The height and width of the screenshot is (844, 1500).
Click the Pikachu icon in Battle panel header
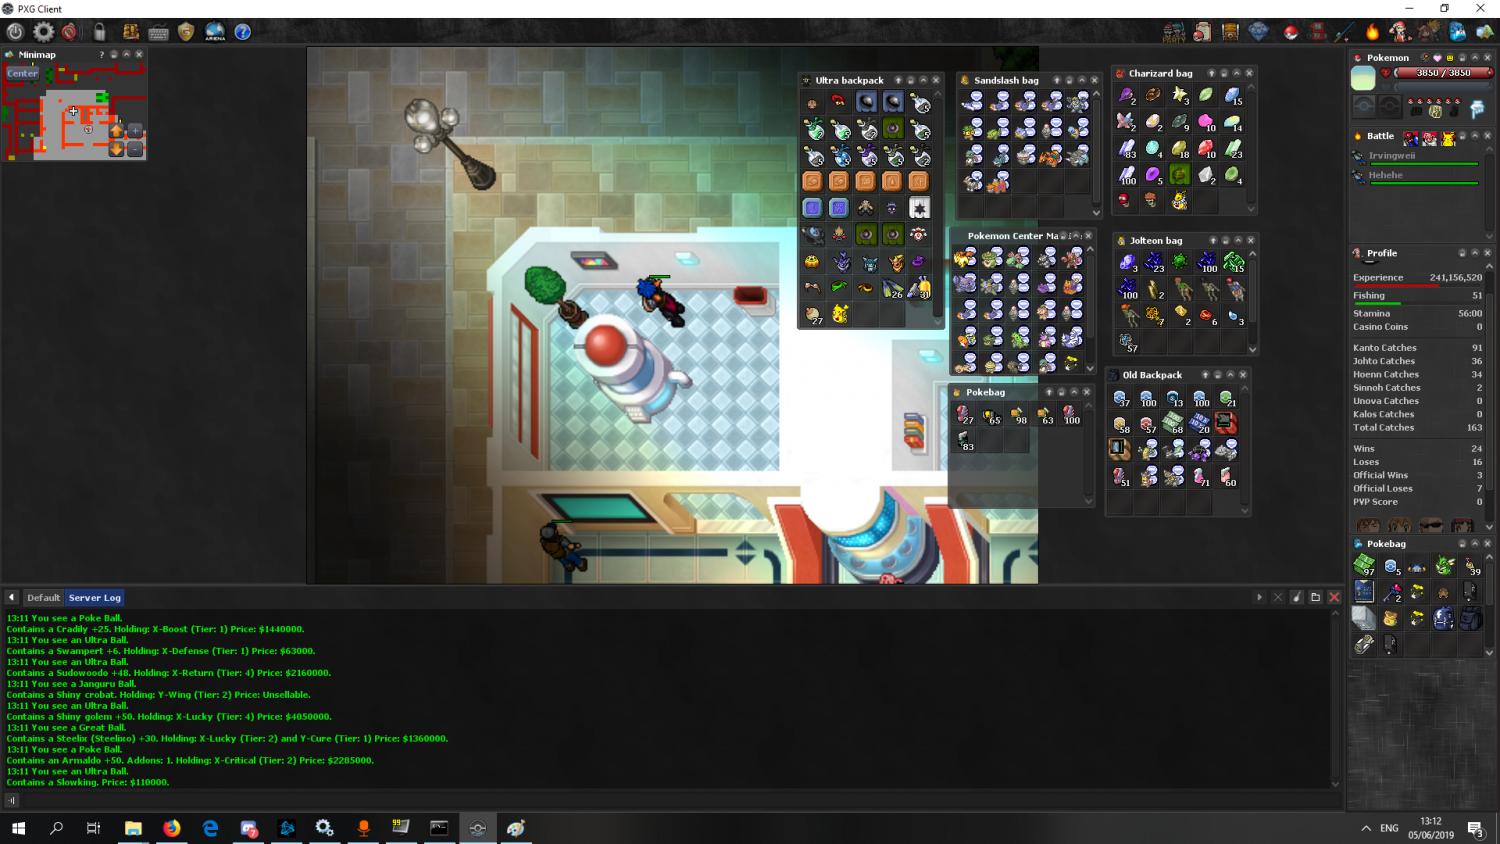1448,138
